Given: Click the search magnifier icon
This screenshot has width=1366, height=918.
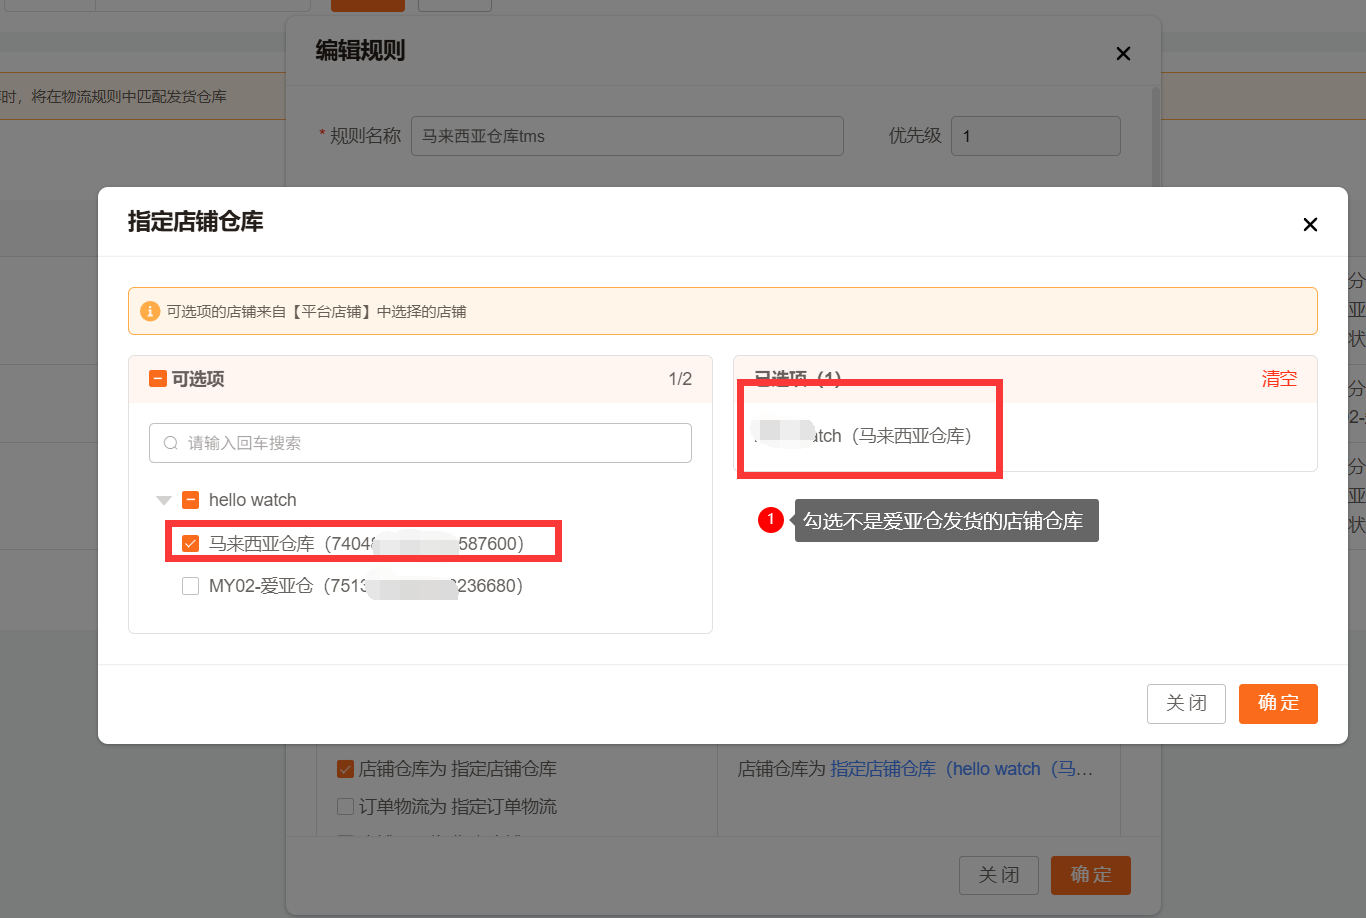Looking at the screenshot, I should [x=171, y=443].
